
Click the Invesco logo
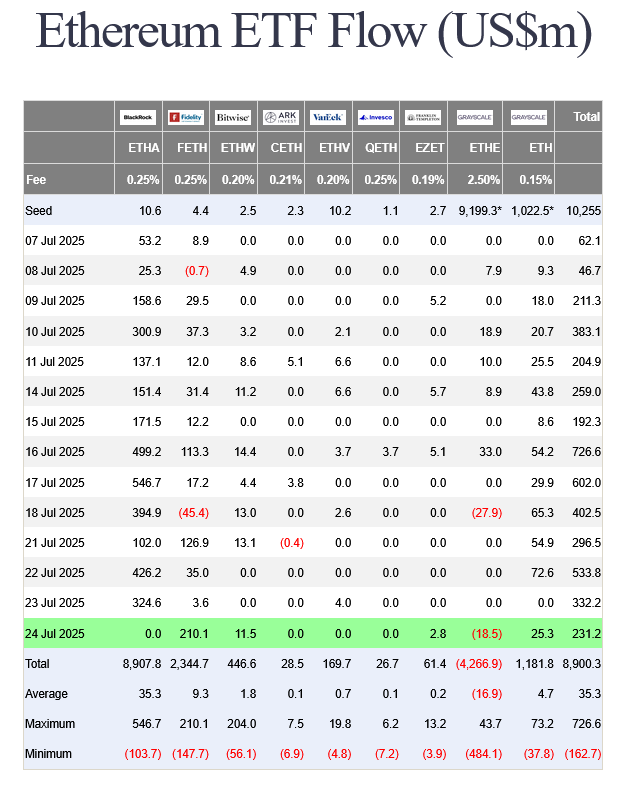click(x=376, y=117)
